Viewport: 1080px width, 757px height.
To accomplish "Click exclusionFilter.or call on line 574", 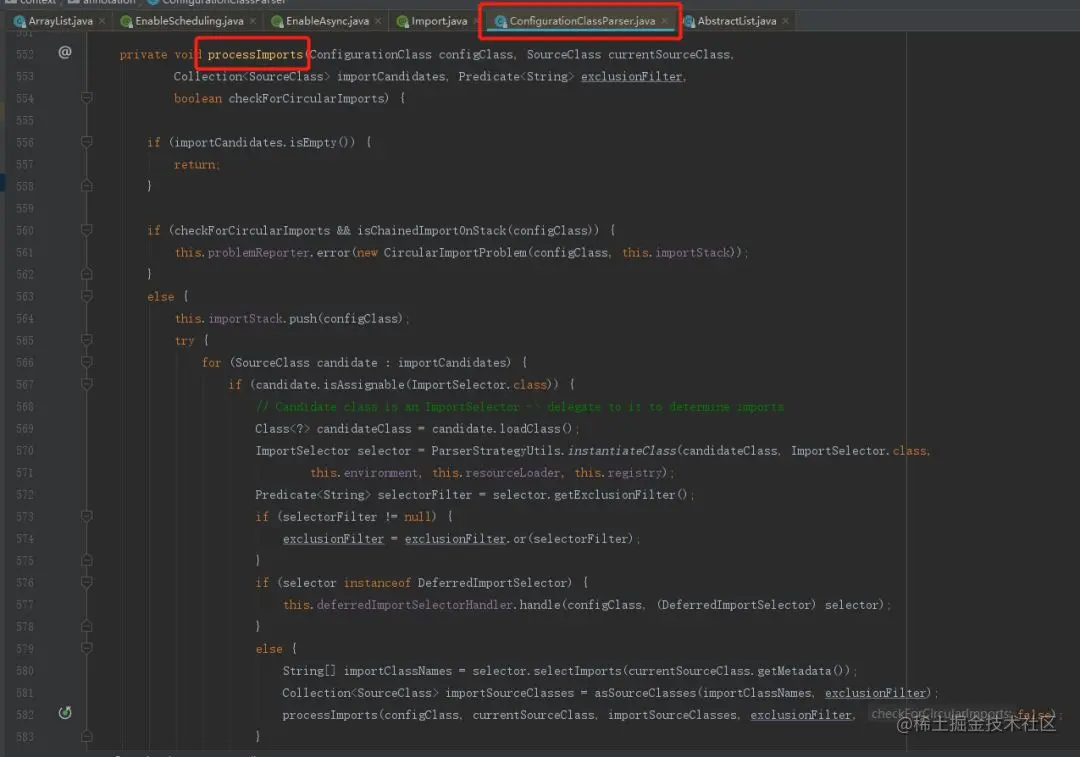I will coord(465,539).
